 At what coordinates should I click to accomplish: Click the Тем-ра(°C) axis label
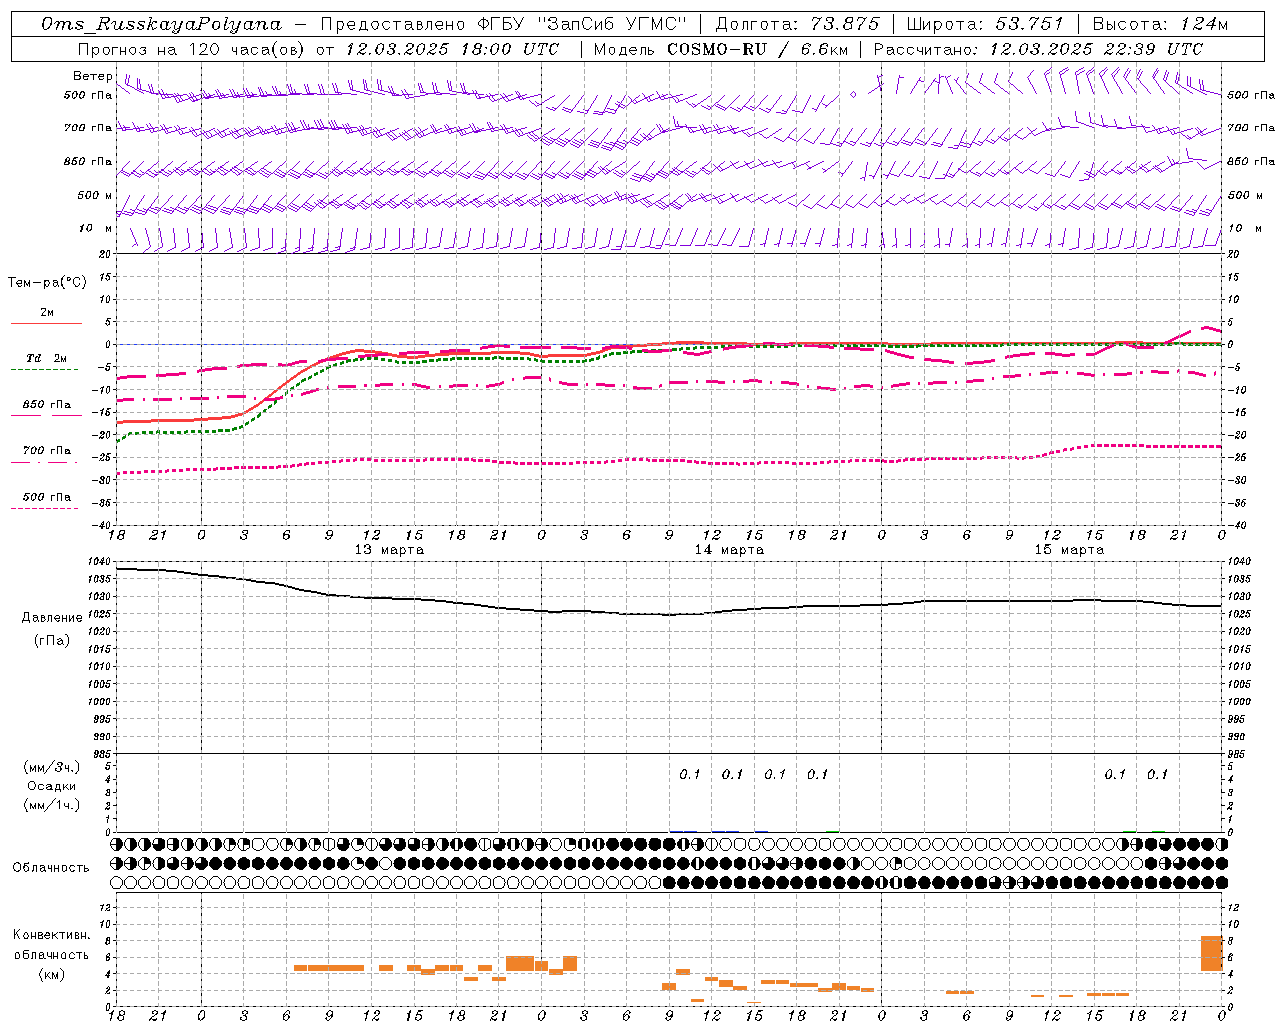tap(47, 283)
